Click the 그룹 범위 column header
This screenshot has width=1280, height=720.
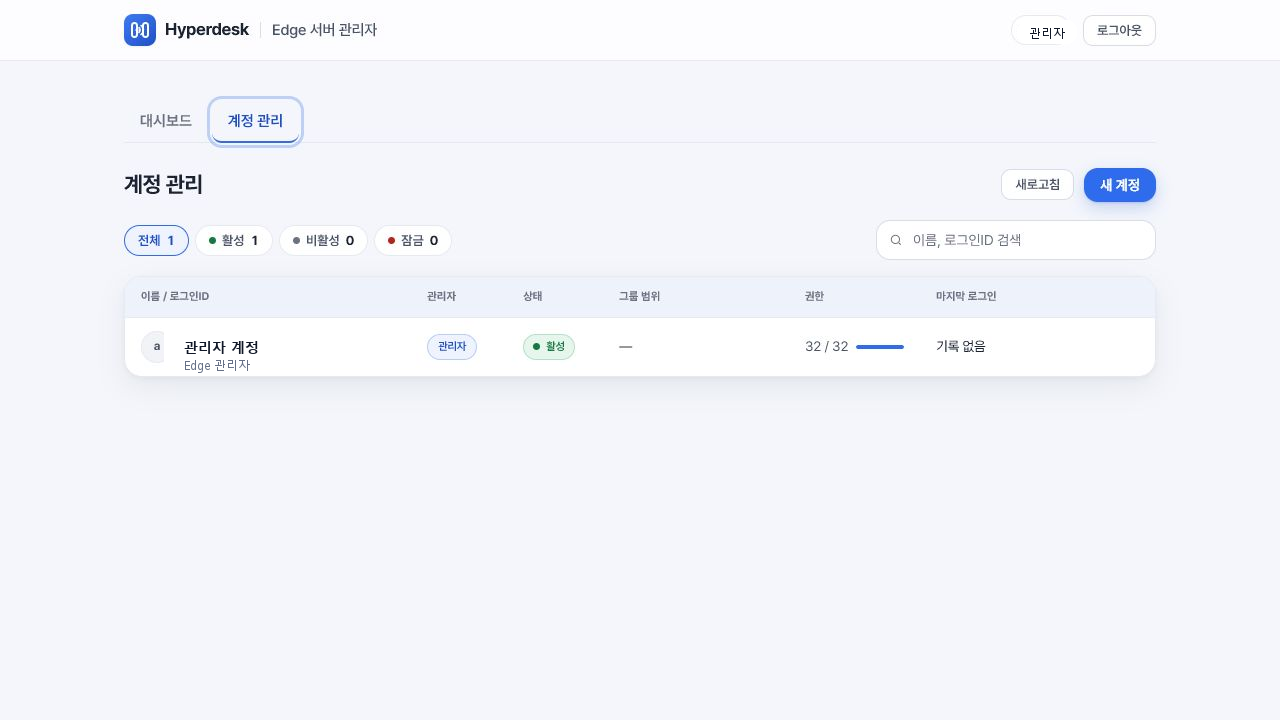click(639, 297)
